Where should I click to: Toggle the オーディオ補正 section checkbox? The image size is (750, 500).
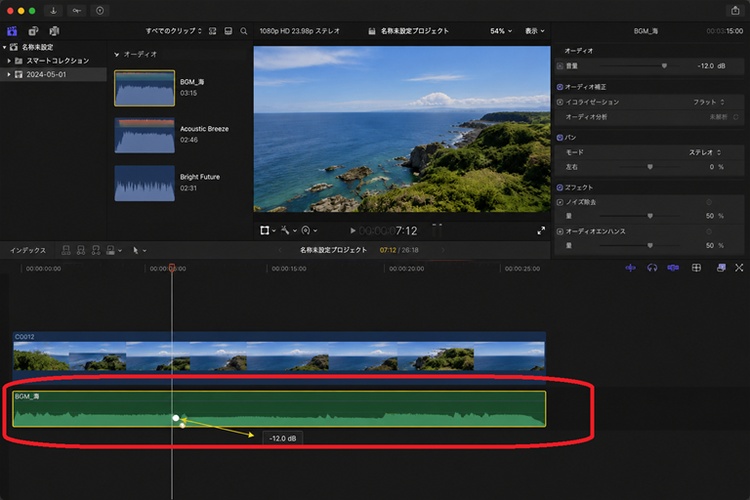(560, 87)
